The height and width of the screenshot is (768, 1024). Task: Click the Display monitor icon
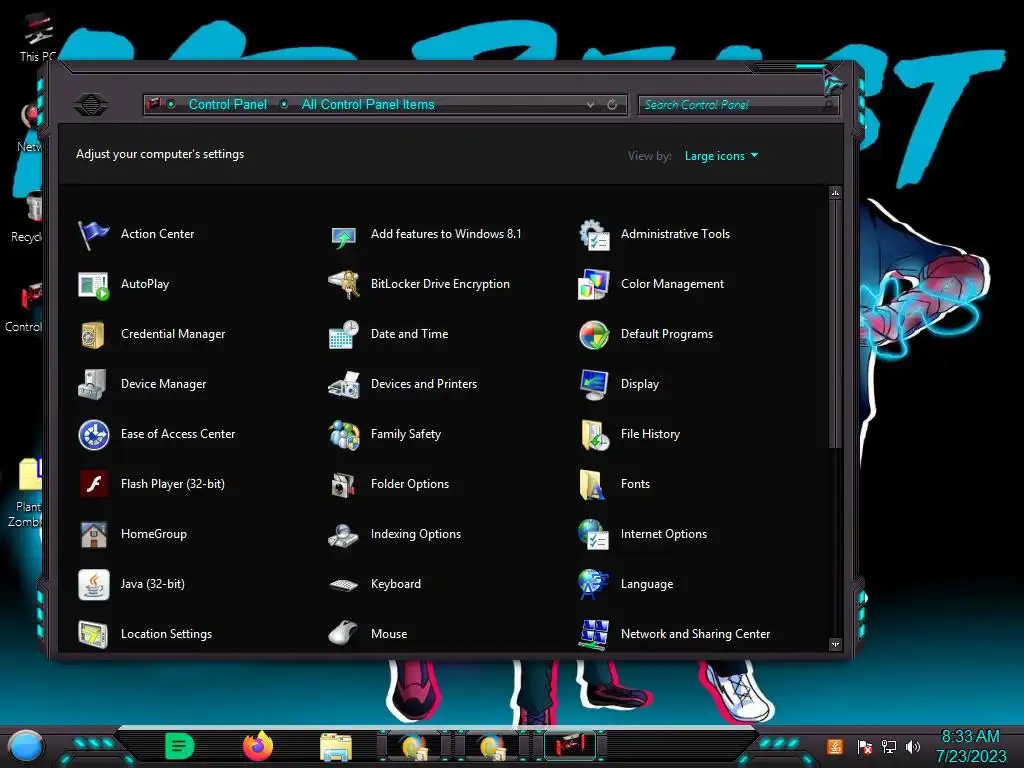coord(594,385)
